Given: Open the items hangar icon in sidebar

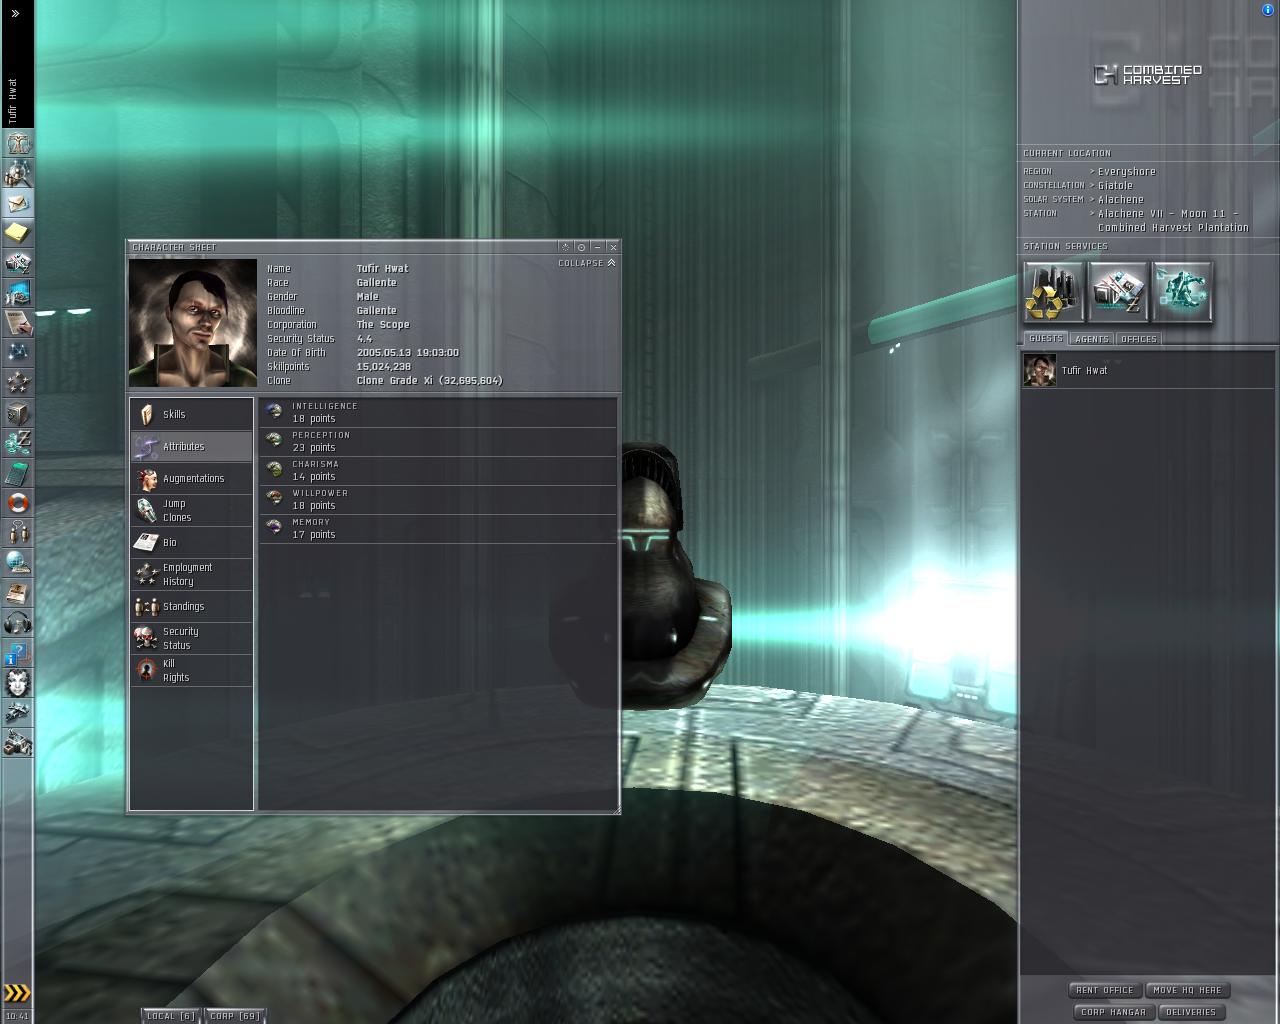Looking at the screenshot, I should tap(18, 743).
